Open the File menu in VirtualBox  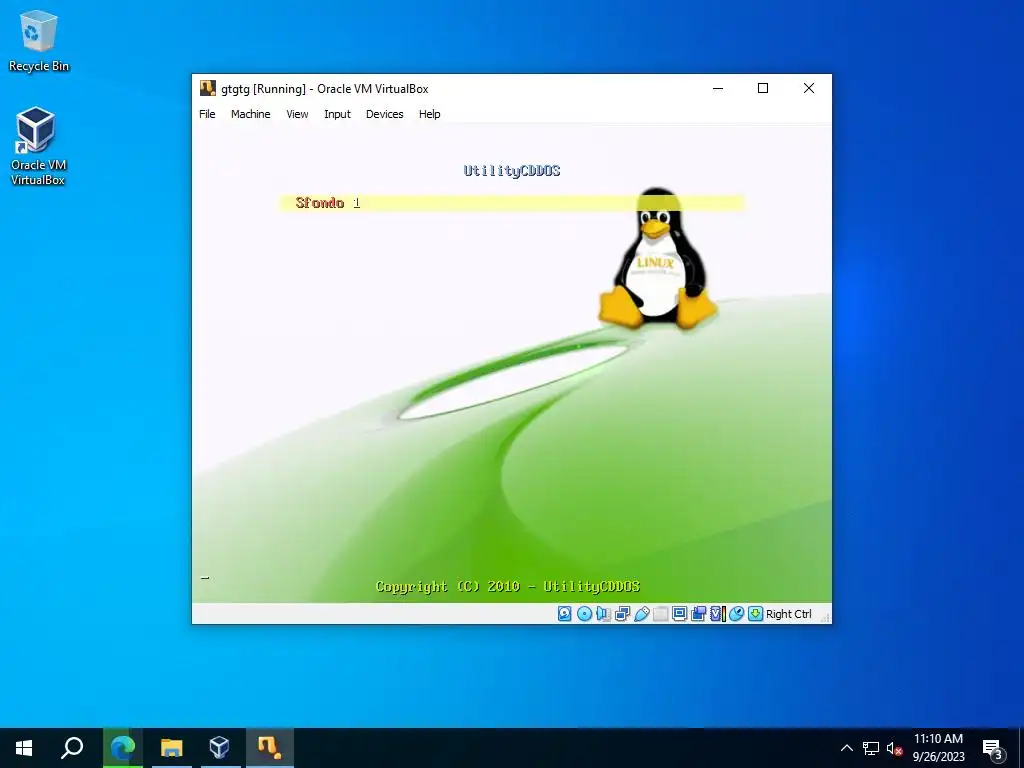tap(207, 114)
